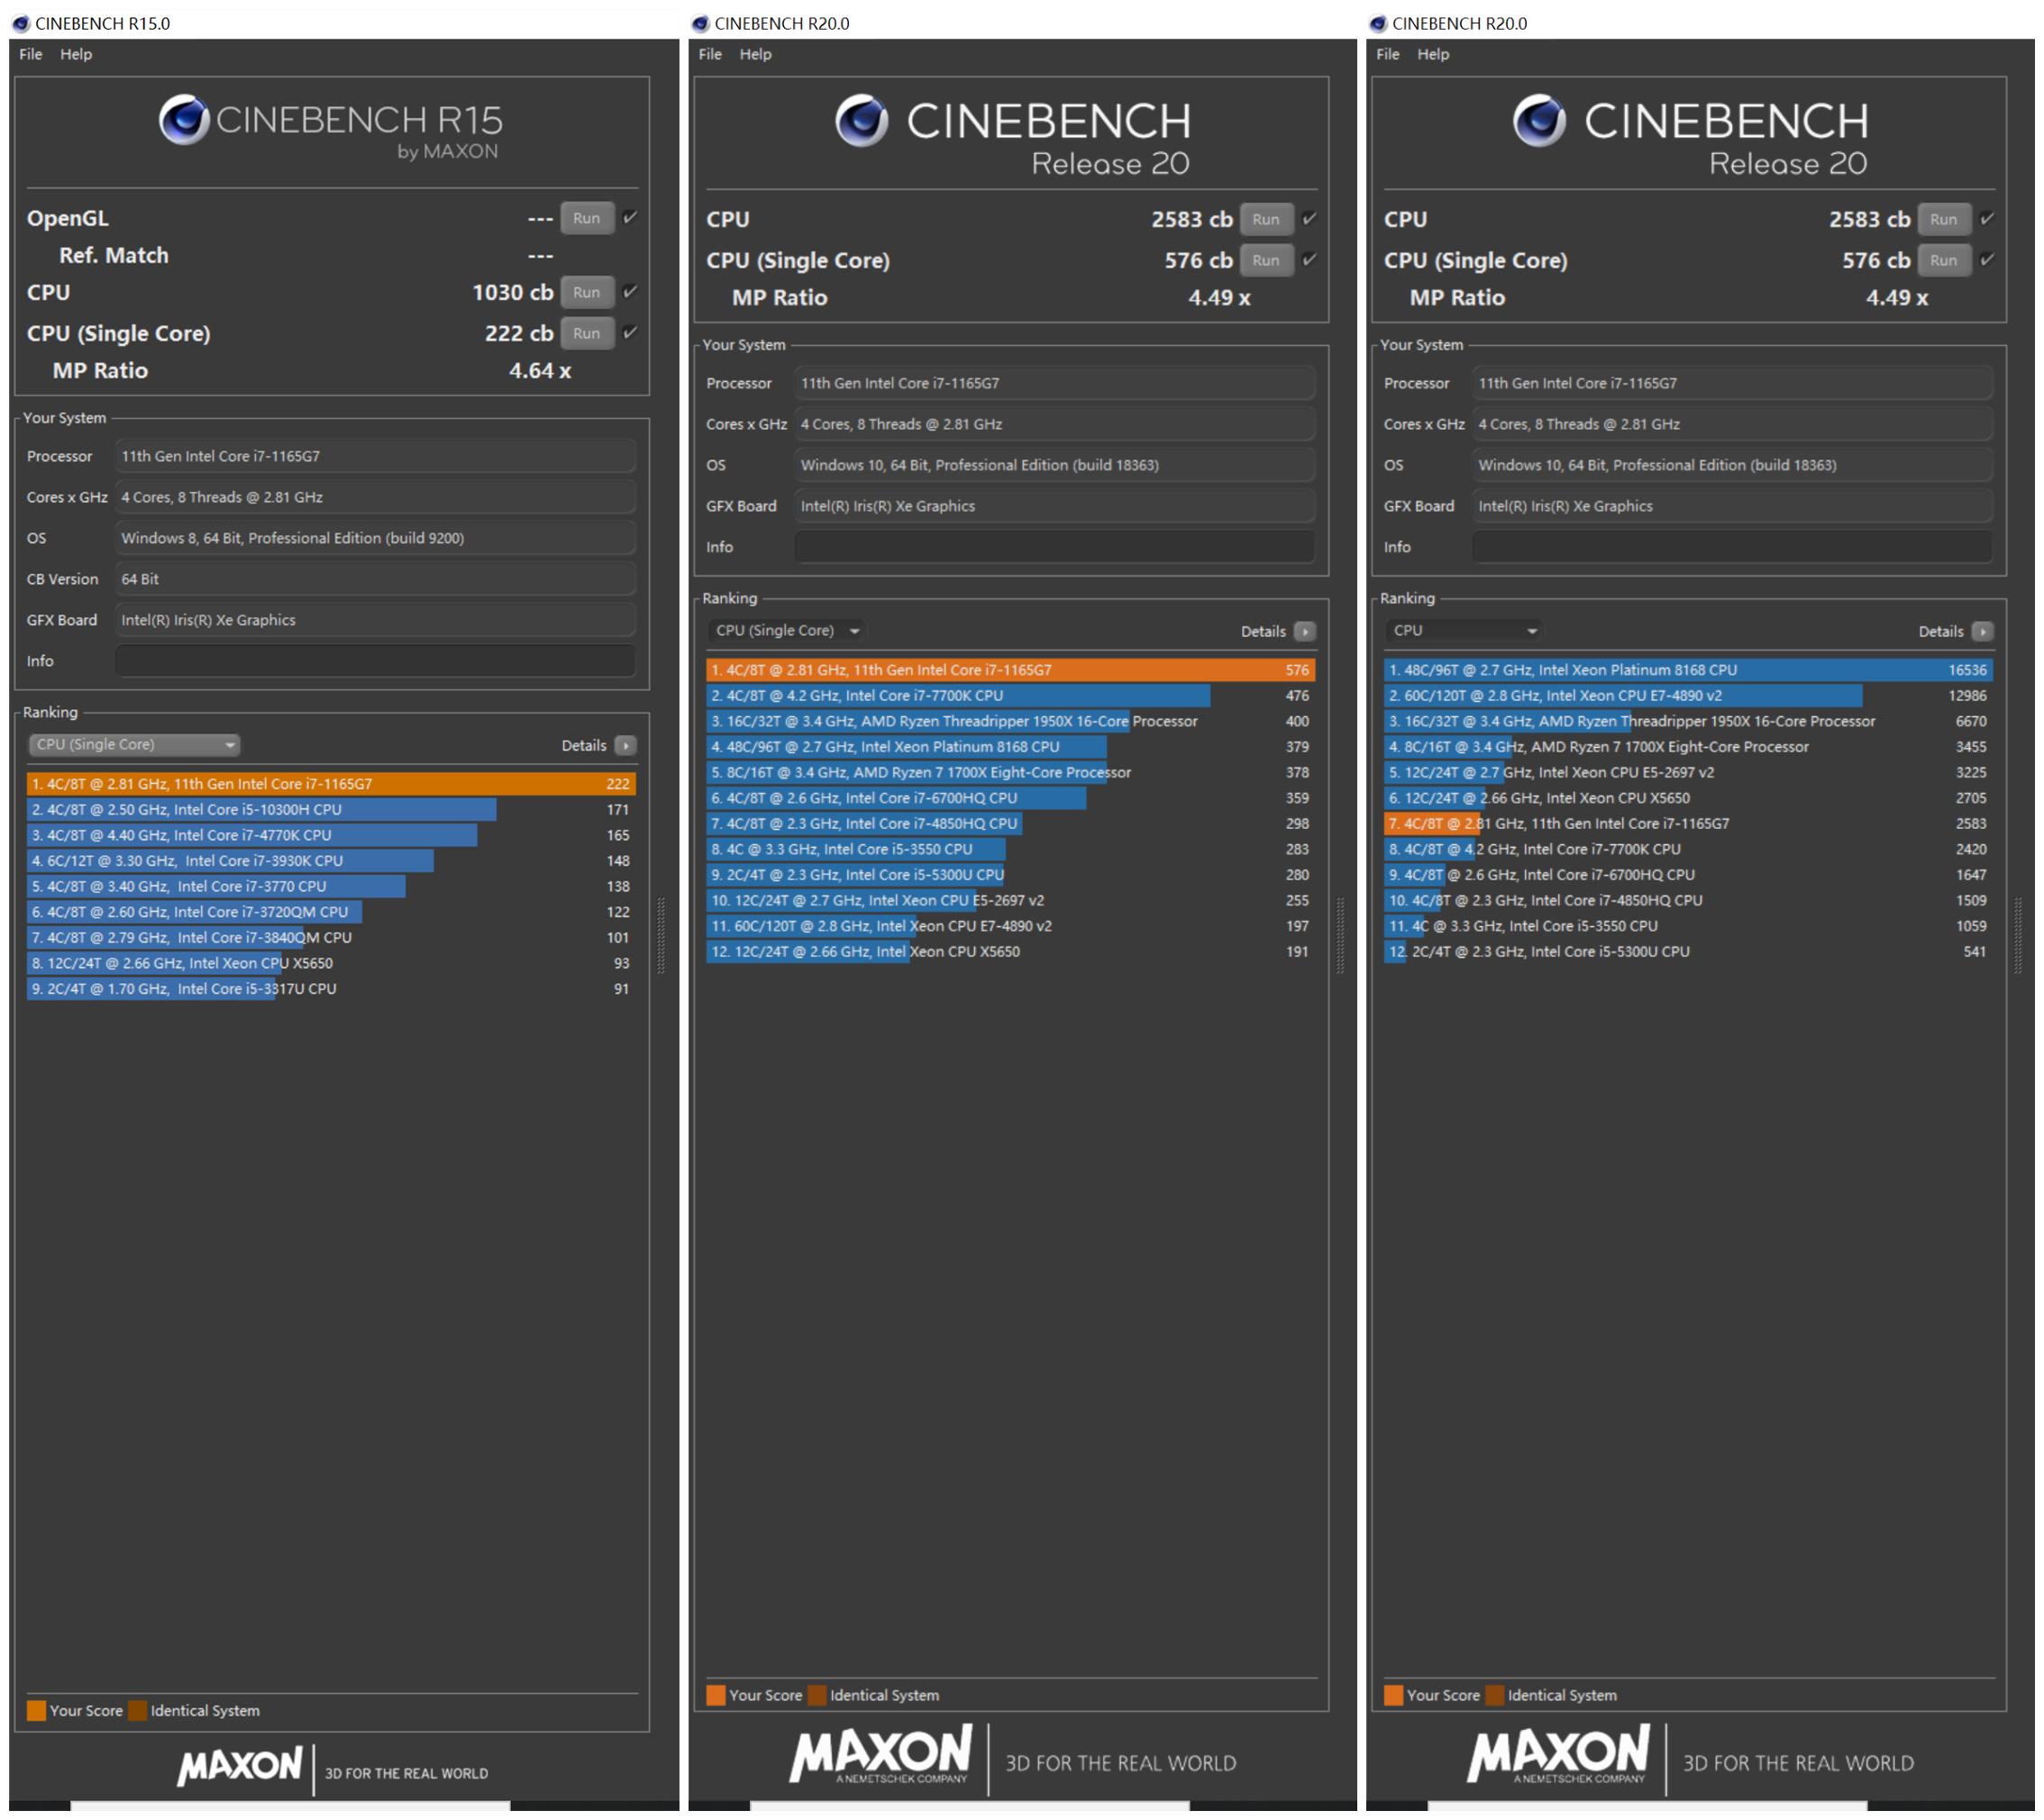
Task: Click the Cinebench icon in R15.0 title bar
Action: click(21, 23)
